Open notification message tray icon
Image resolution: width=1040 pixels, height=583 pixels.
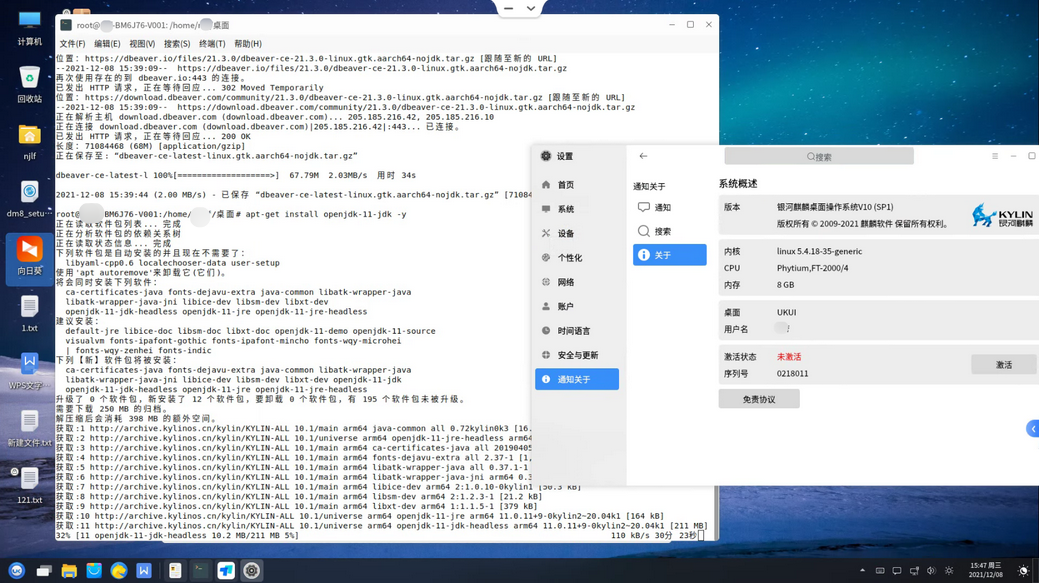[x=897, y=570]
